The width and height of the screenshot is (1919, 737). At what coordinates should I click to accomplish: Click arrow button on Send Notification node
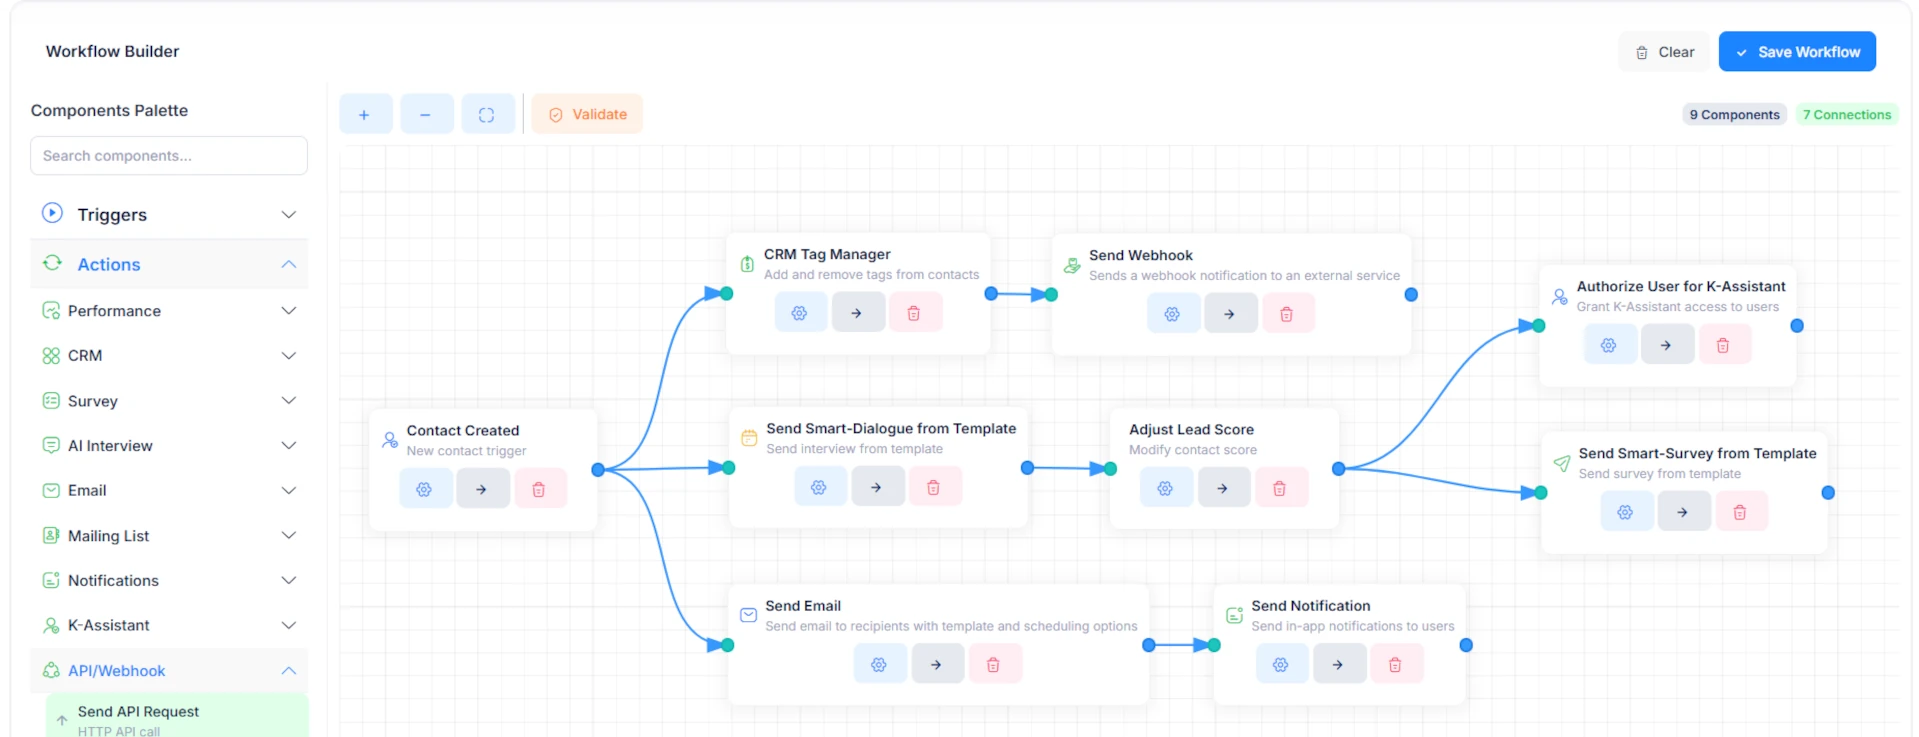(1338, 664)
